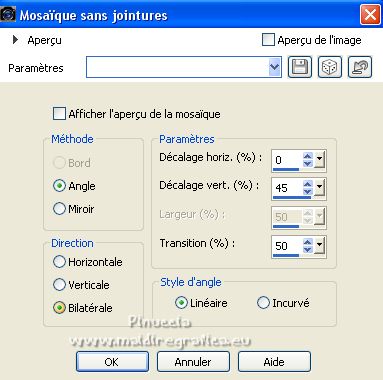Expand the Aperçu preview section
The height and width of the screenshot is (380, 383).
(15, 40)
